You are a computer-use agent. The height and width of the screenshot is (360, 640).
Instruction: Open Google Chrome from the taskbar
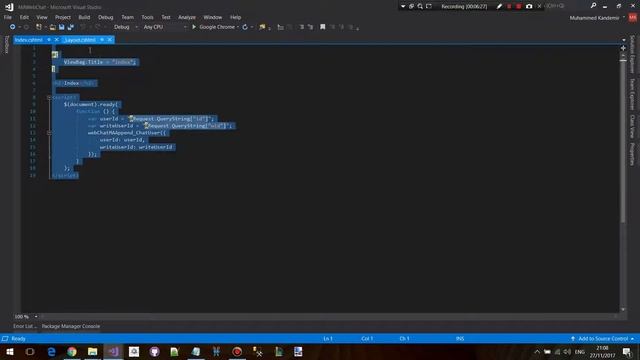coord(72,351)
